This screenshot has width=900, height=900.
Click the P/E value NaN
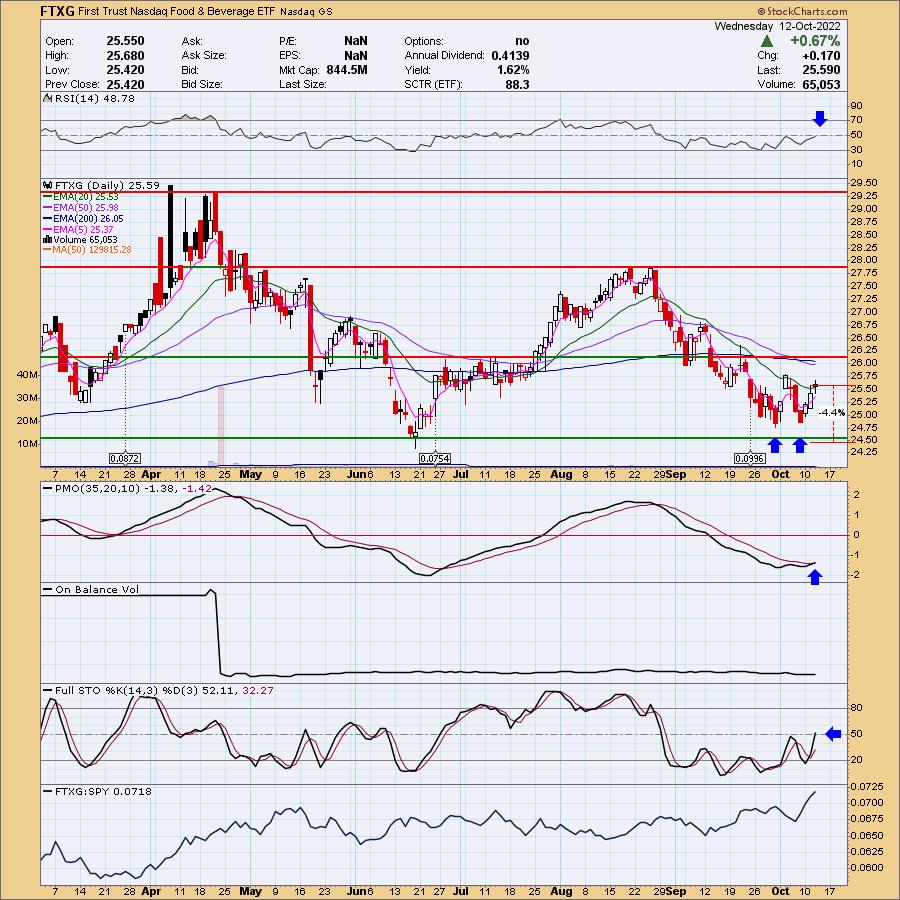[x=355, y=41]
